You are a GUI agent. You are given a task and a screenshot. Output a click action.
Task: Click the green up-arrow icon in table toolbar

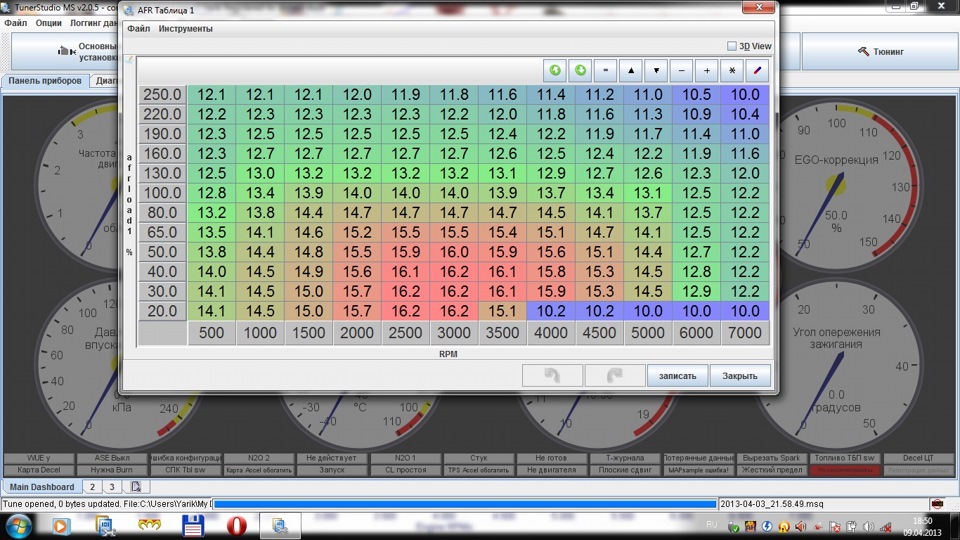(x=555, y=71)
